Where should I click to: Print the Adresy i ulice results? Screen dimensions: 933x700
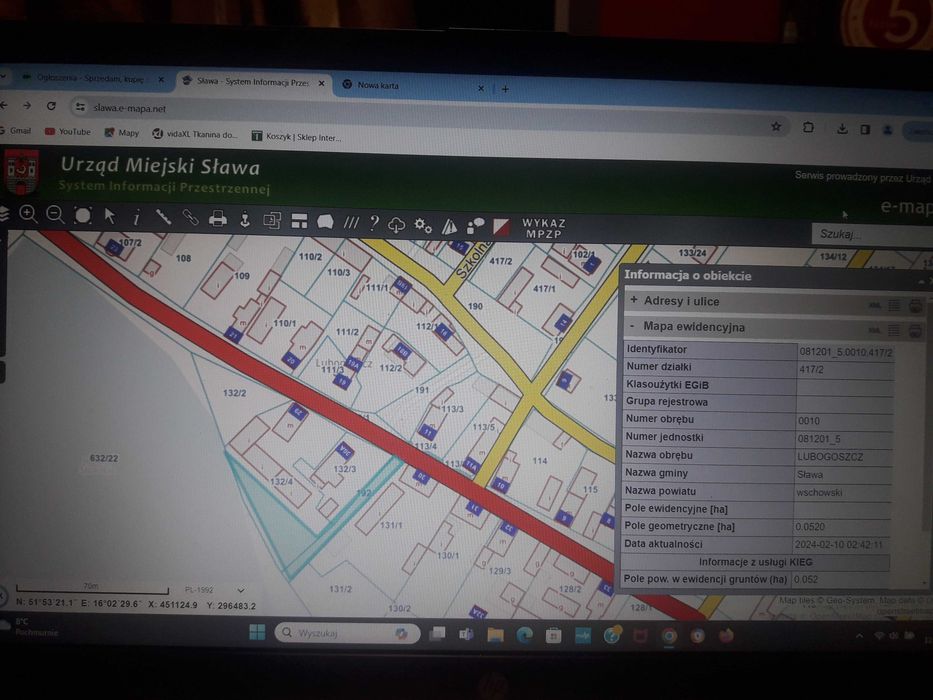point(915,306)
